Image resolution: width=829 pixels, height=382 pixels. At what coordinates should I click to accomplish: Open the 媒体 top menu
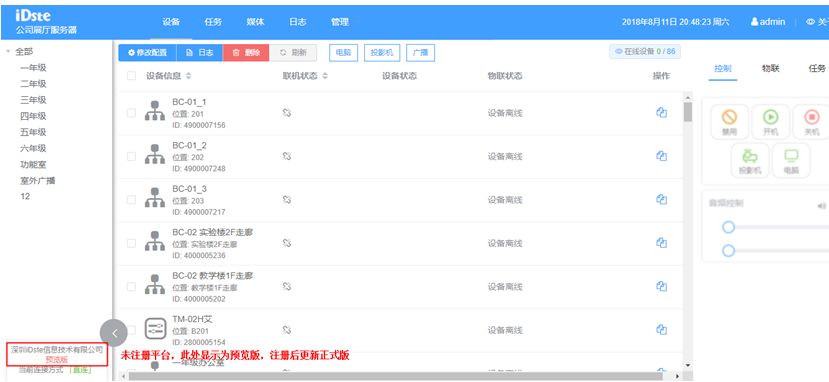255,22
